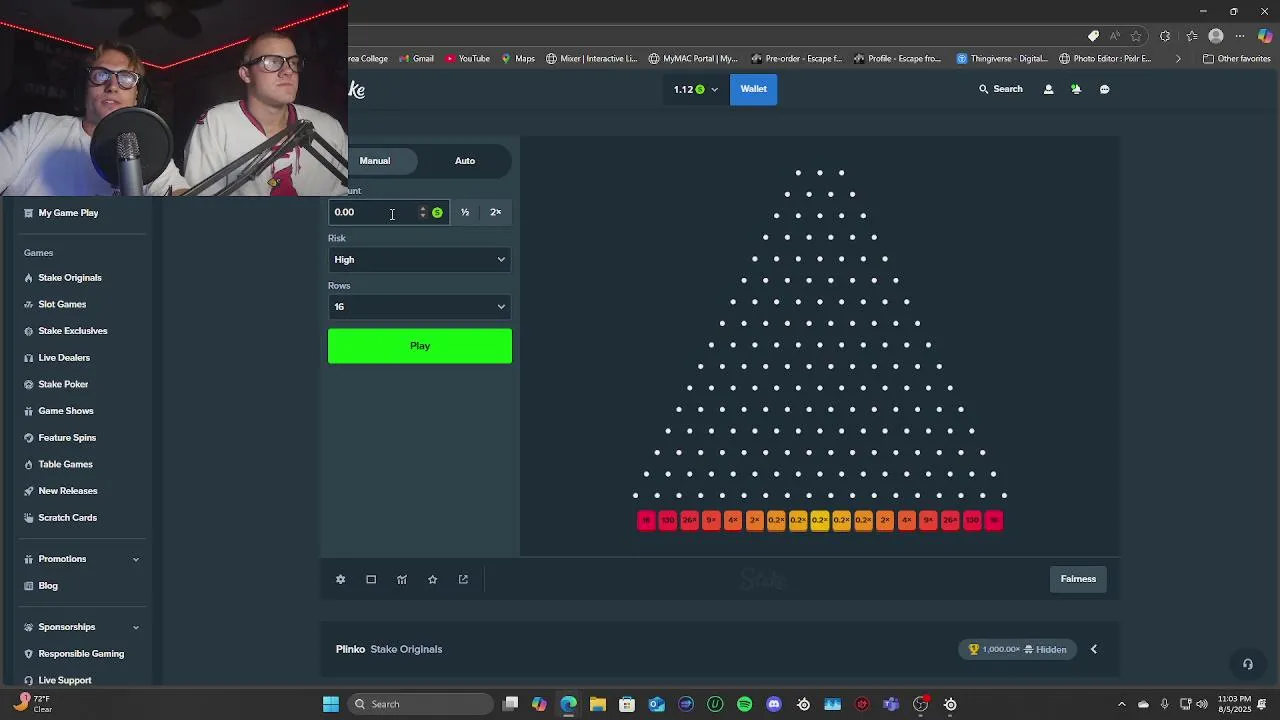Open the browser extensions icon

pyautogui.click(x=1165, y=36)
